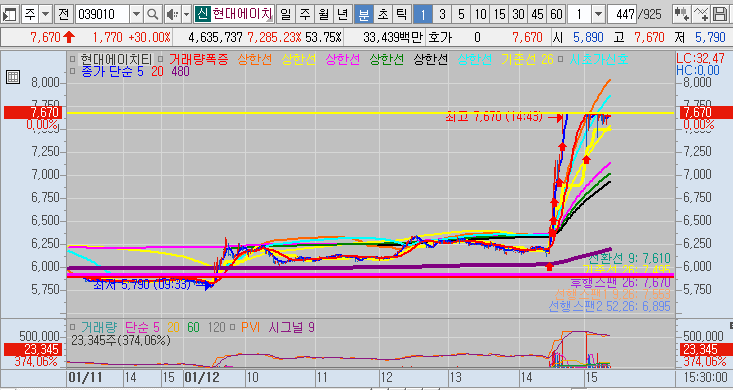This screenshot has height=390, width=733.
Task: Choose the 15-minute interval button
Action: 499,14
